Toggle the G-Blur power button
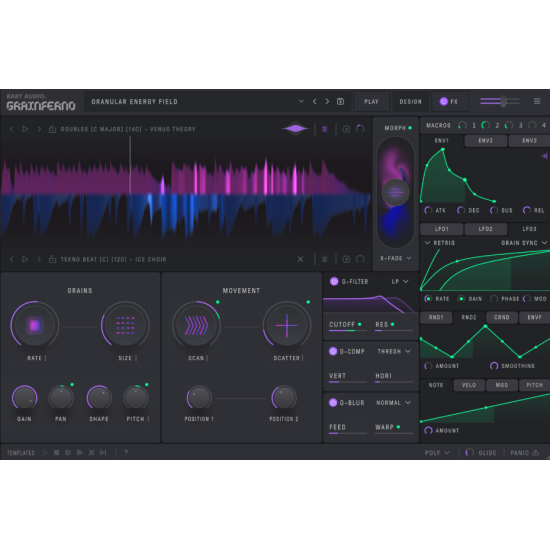 coord(333,402)
